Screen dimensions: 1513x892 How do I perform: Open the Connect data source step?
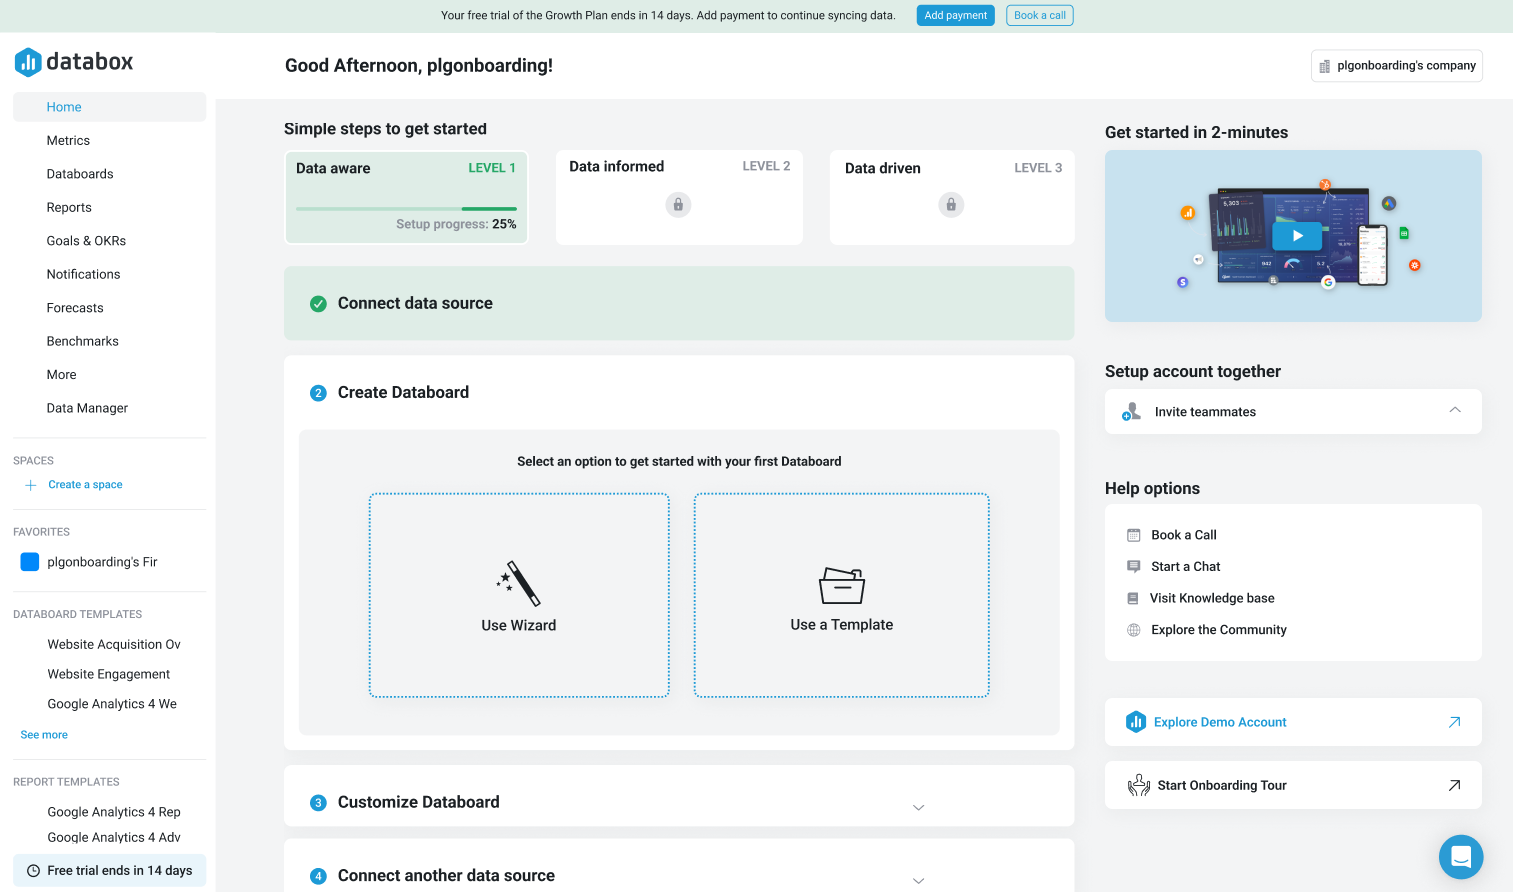[x=679, y=303]
